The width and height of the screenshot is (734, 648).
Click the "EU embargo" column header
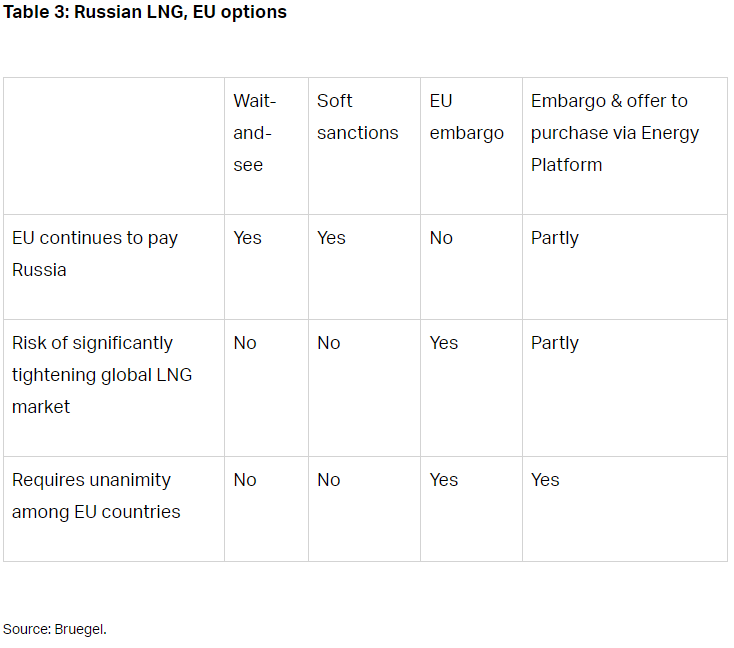466,117
